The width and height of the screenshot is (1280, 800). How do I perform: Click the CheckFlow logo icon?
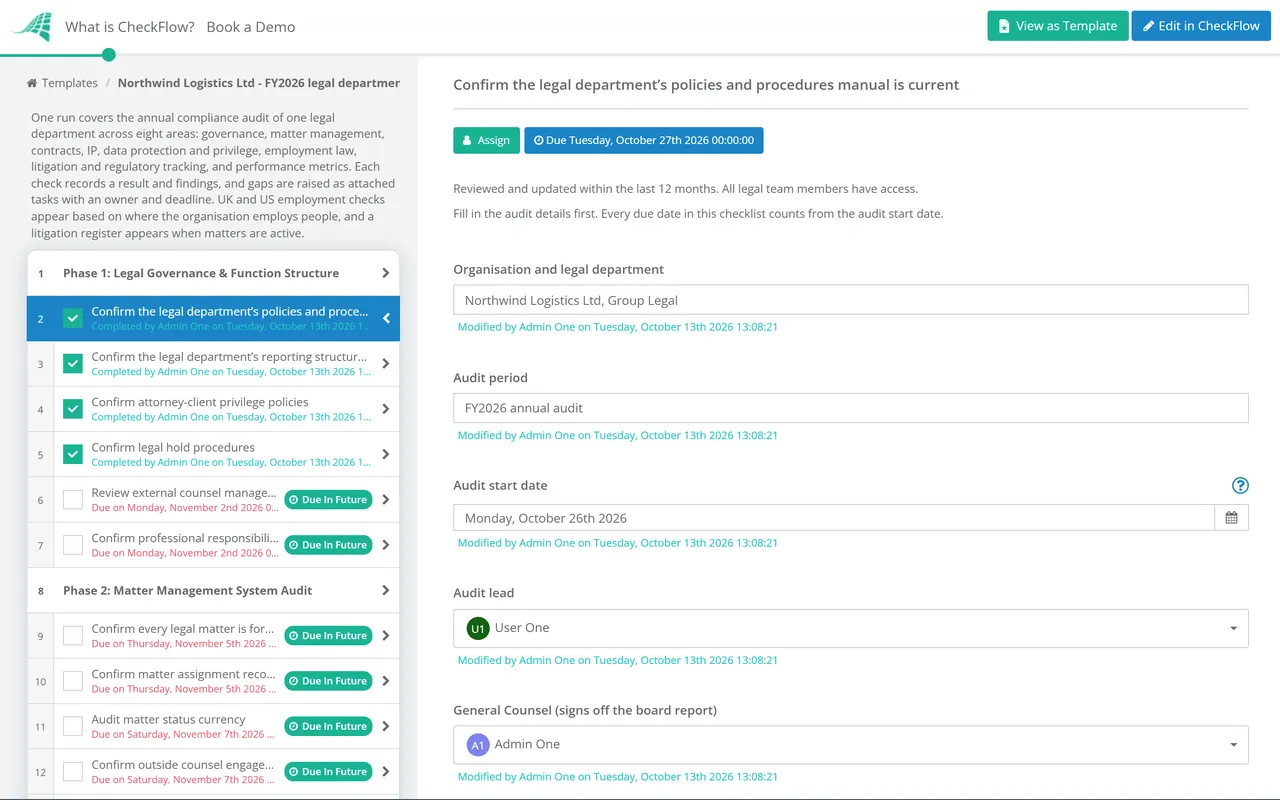31,26
